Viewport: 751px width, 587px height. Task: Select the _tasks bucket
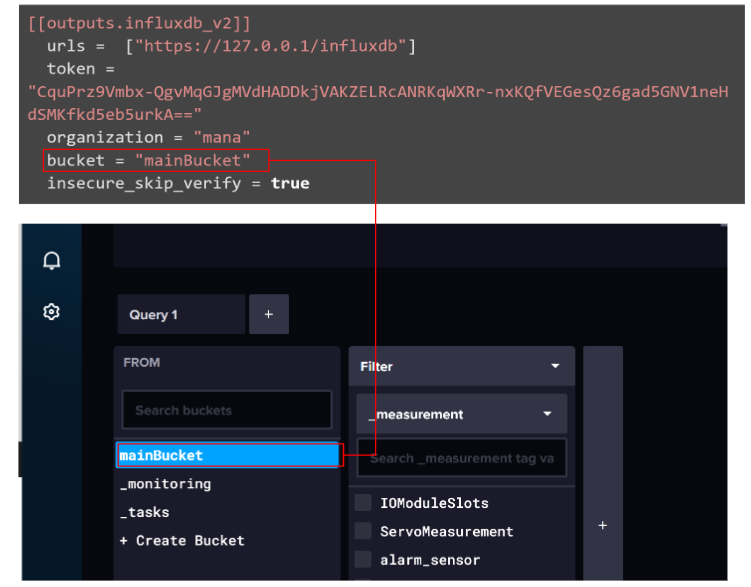[145, 512]
